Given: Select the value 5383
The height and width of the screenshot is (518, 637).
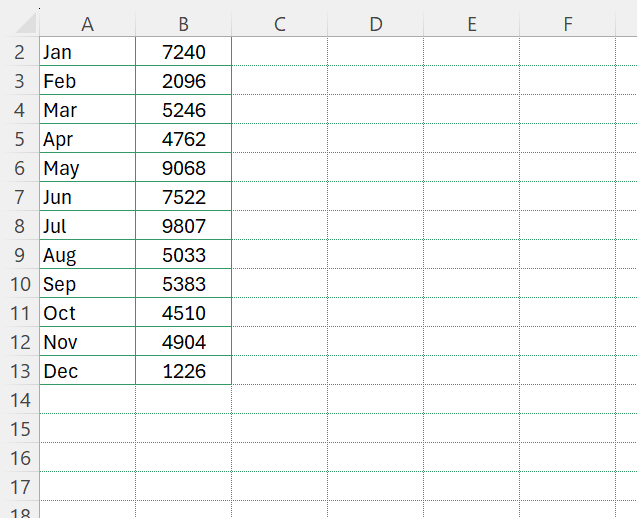Looking at the screenshot, I should tap(184, 284).
